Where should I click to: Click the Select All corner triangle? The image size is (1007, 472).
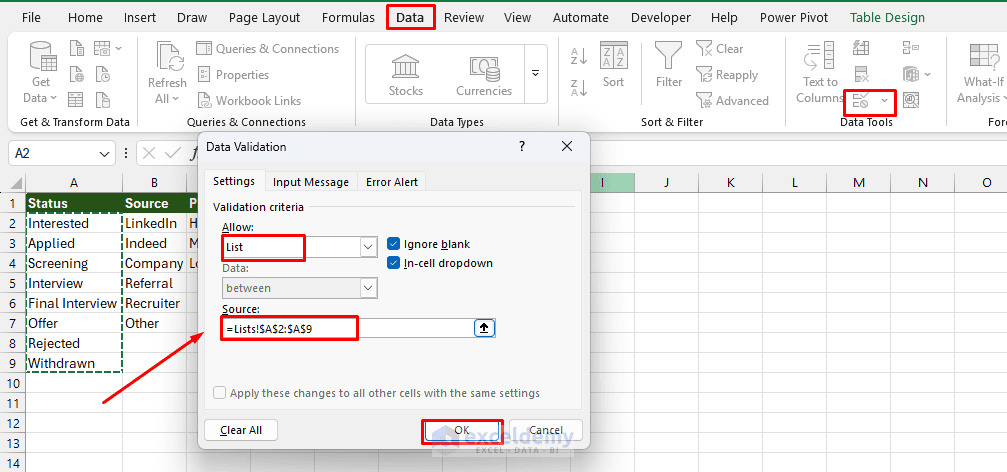(16, 183)
